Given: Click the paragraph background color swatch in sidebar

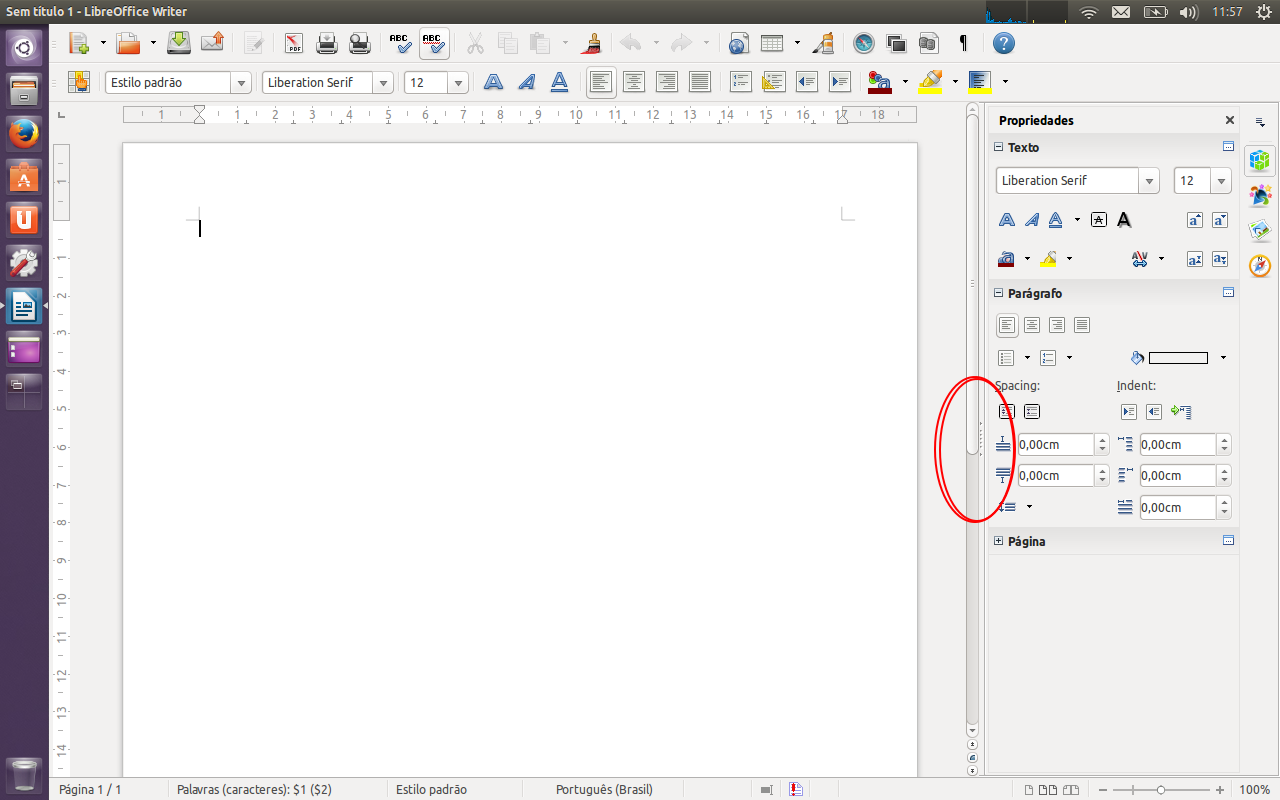Looking at the screenshot, I should pos(1178,358).
